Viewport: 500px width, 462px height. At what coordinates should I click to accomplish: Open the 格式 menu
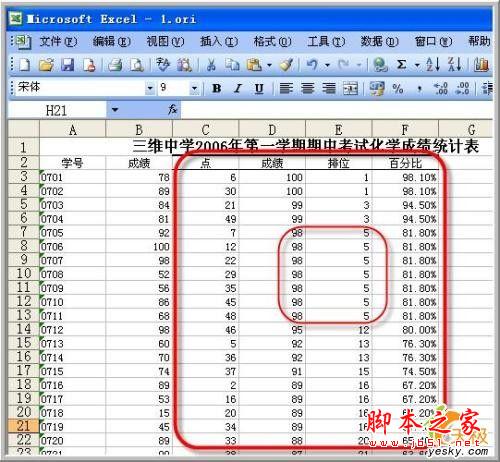pos(272,41)
